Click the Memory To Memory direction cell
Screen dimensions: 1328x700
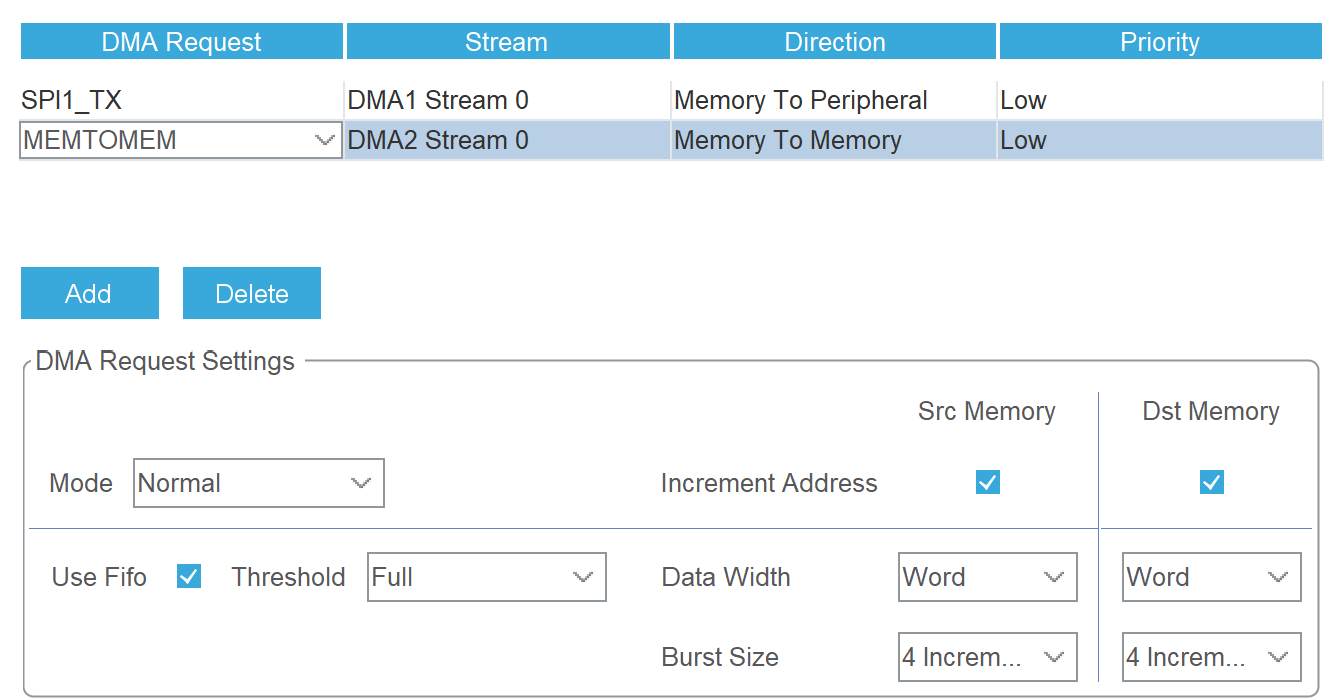coord(834,141)
